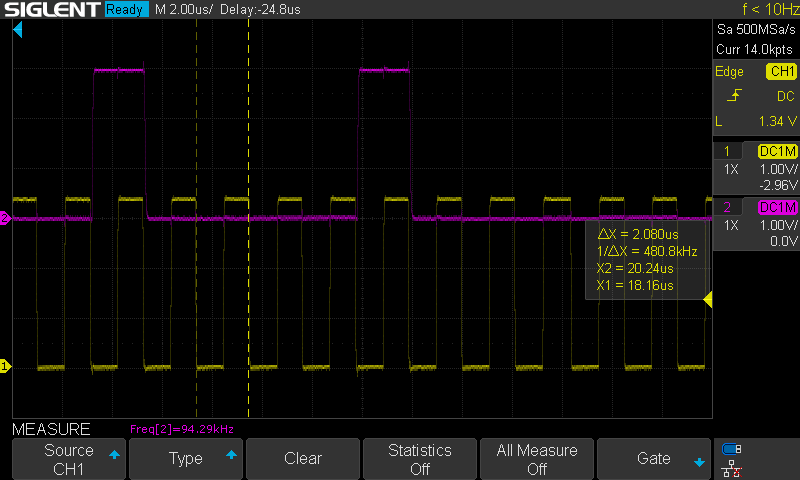Screen dimensions: 800x480
Task: Select the channel 2 magenta ground marker
Action: (x=5, y=218)
